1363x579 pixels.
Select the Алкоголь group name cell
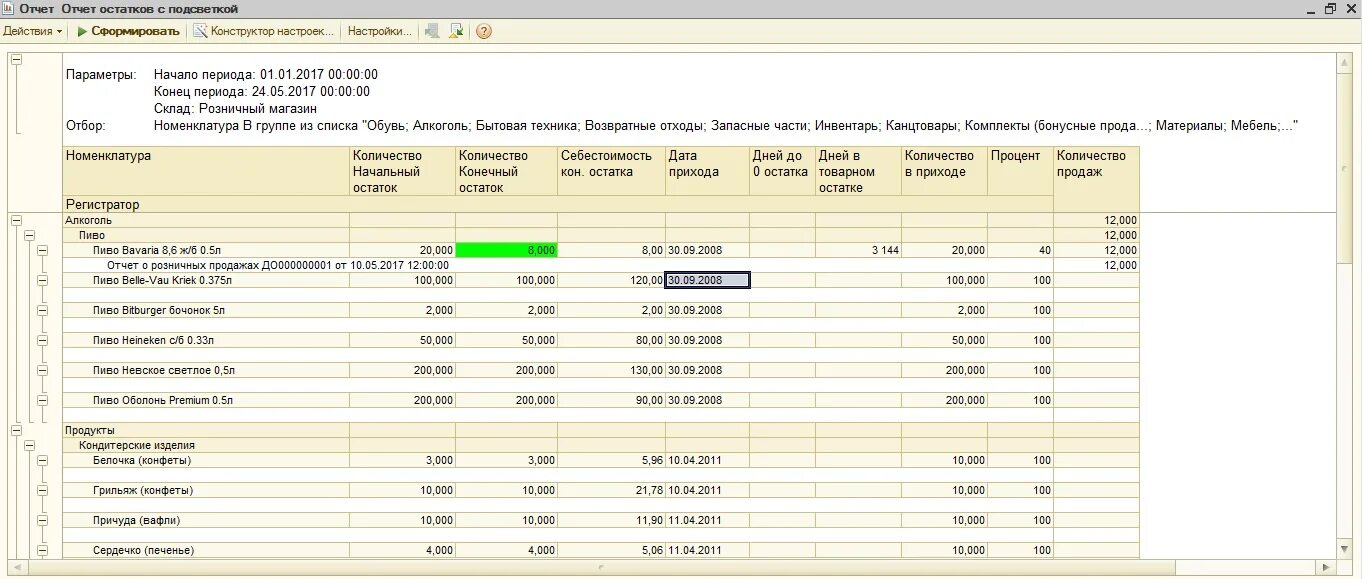tap(206, 220)
